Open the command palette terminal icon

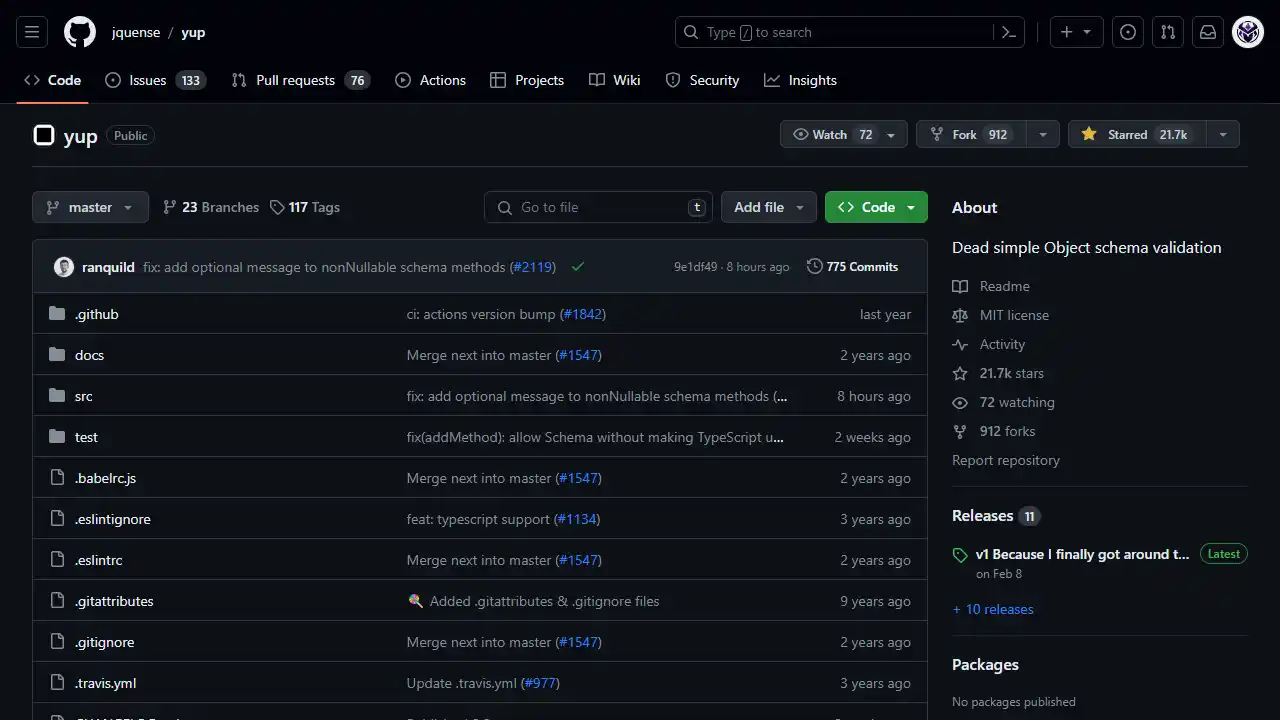[x=1008, y=31]
